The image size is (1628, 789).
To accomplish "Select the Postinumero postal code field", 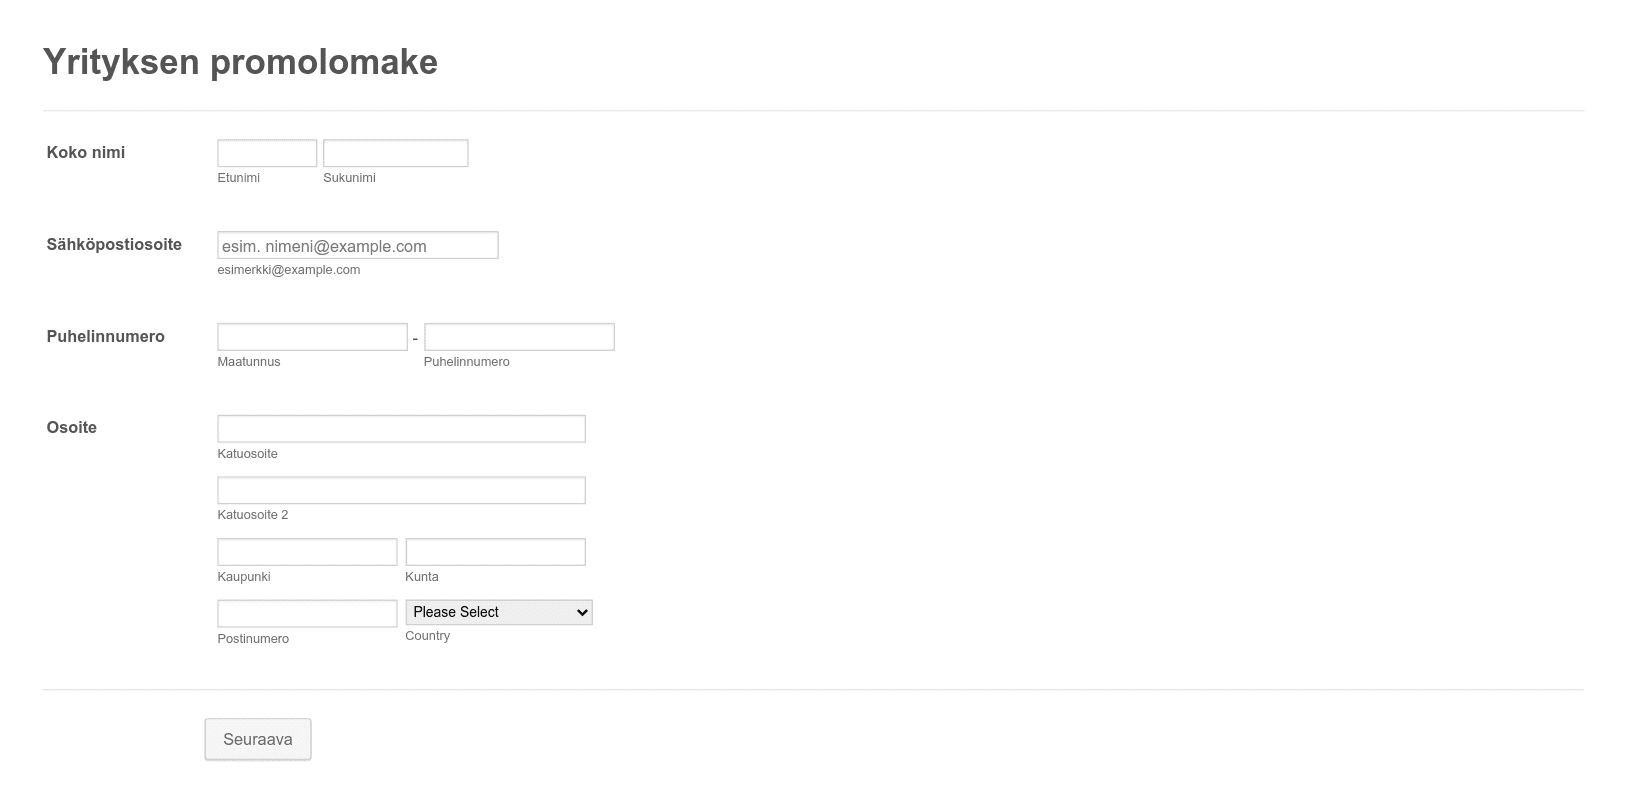I will 307,613.
